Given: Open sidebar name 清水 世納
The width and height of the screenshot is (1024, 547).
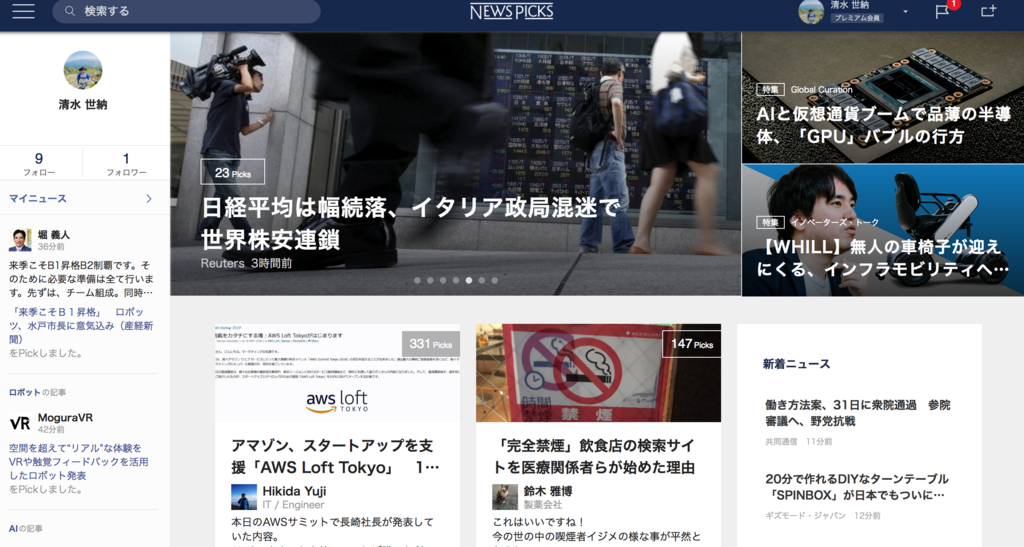Looking at the screenshot, I should click(x=83, y=104).
